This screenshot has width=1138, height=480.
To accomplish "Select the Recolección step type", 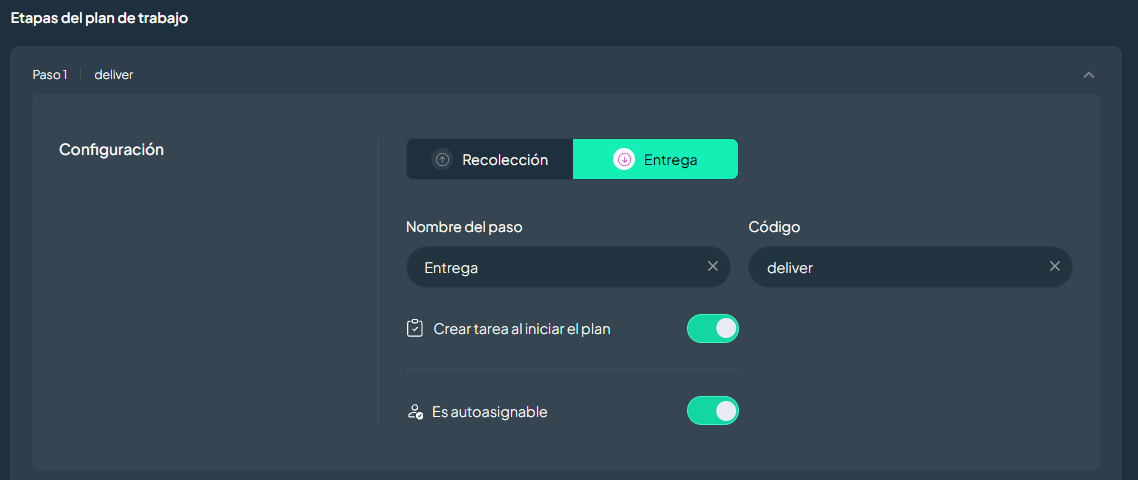I will coord(490,160).
